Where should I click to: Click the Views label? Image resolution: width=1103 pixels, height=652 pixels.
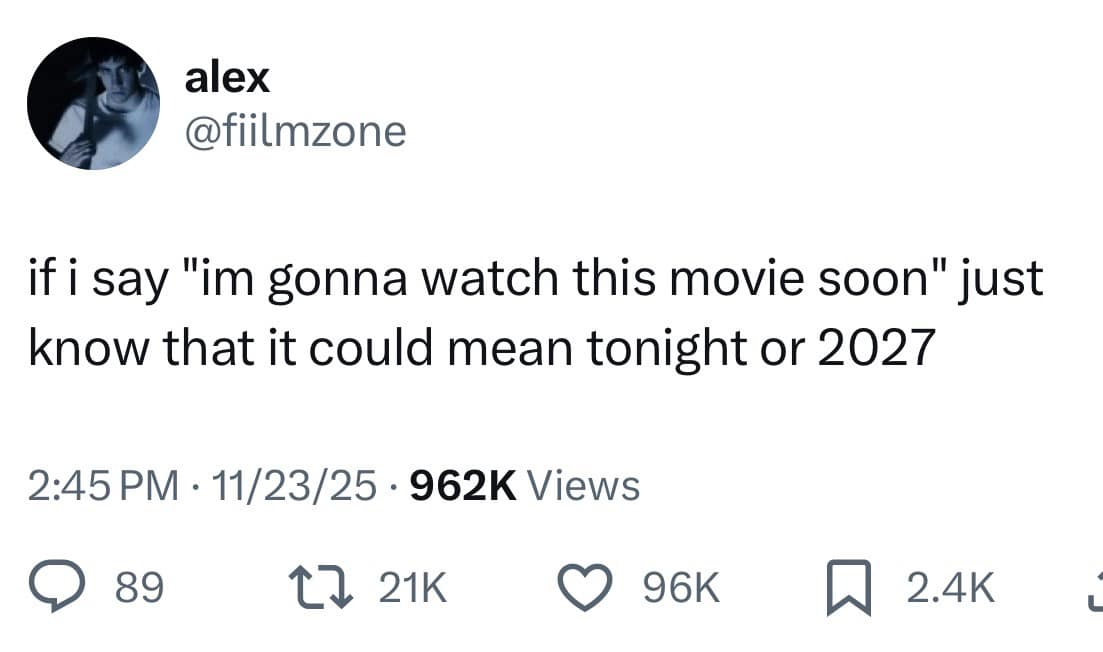pos(583,485)
